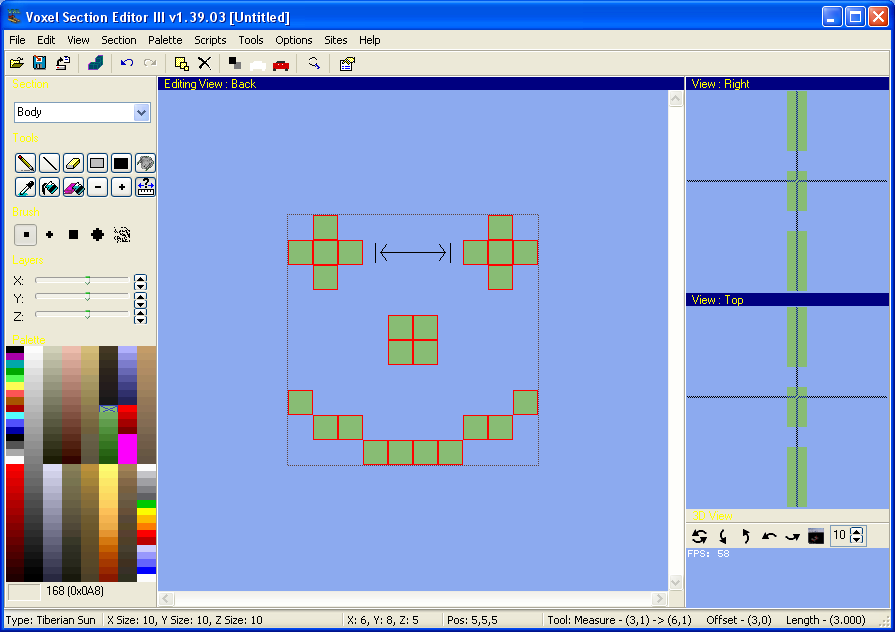Click the greyed Redo arrow icon
The image size is (895, 632).
(150, 63)
